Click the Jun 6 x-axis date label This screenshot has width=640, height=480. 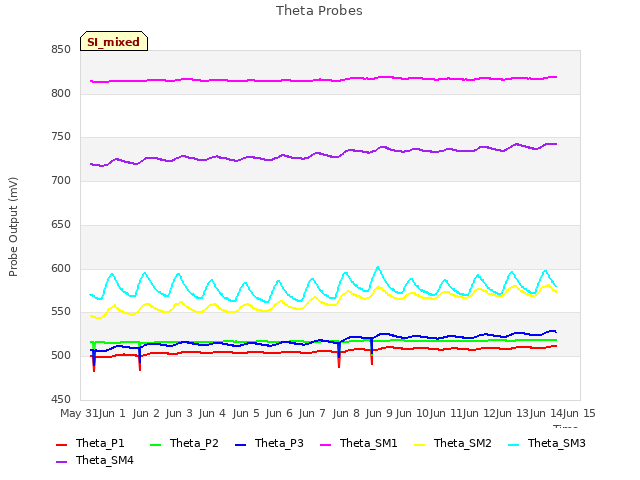click(x=279, y=413)
